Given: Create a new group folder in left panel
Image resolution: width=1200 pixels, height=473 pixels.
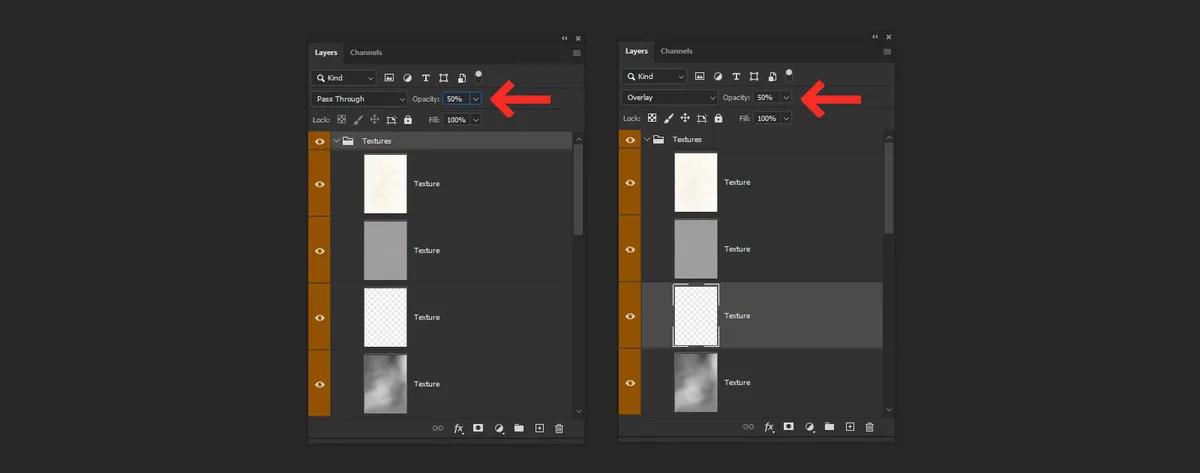Looking at the screenshot, I should pos(519,428).
